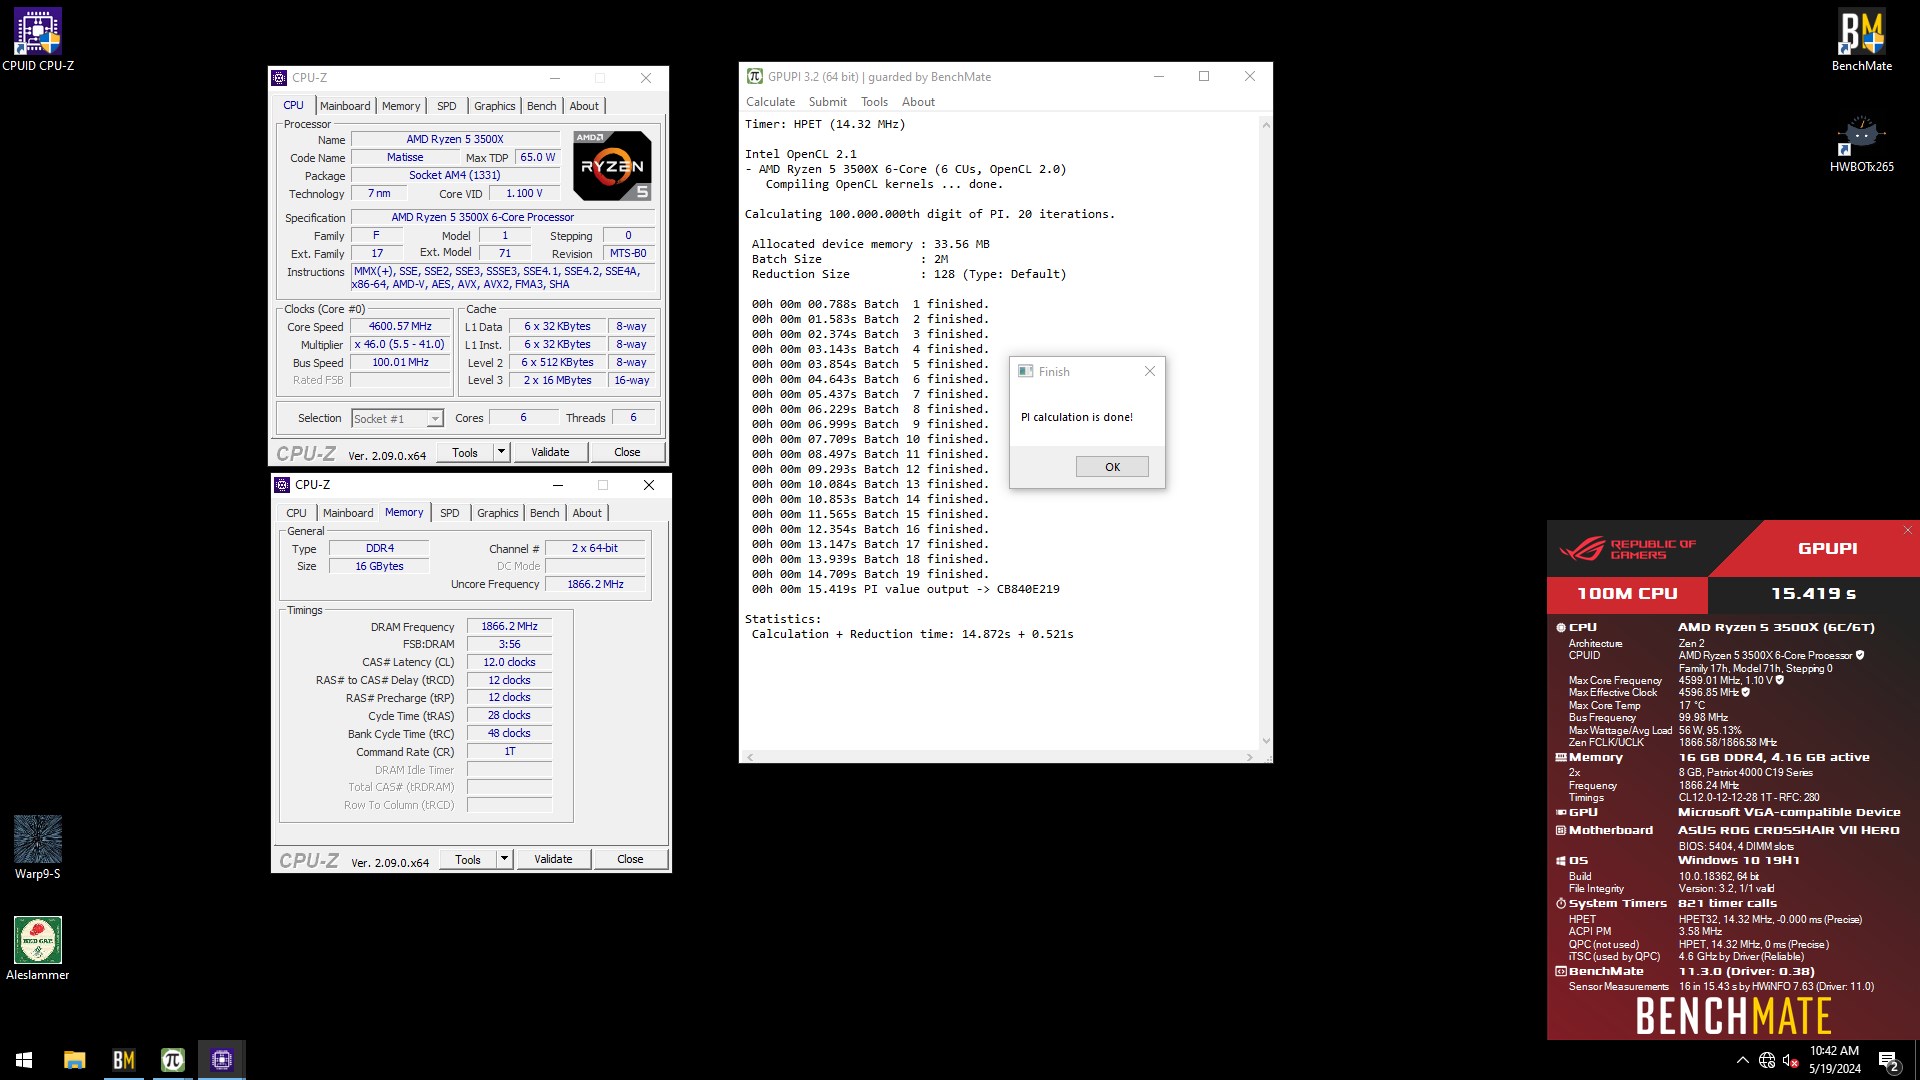Click the GPUPI pi title bar icon
The height and width of the screenshot is (1080, 1920).
pyautogui.click(x=755, y=76)
